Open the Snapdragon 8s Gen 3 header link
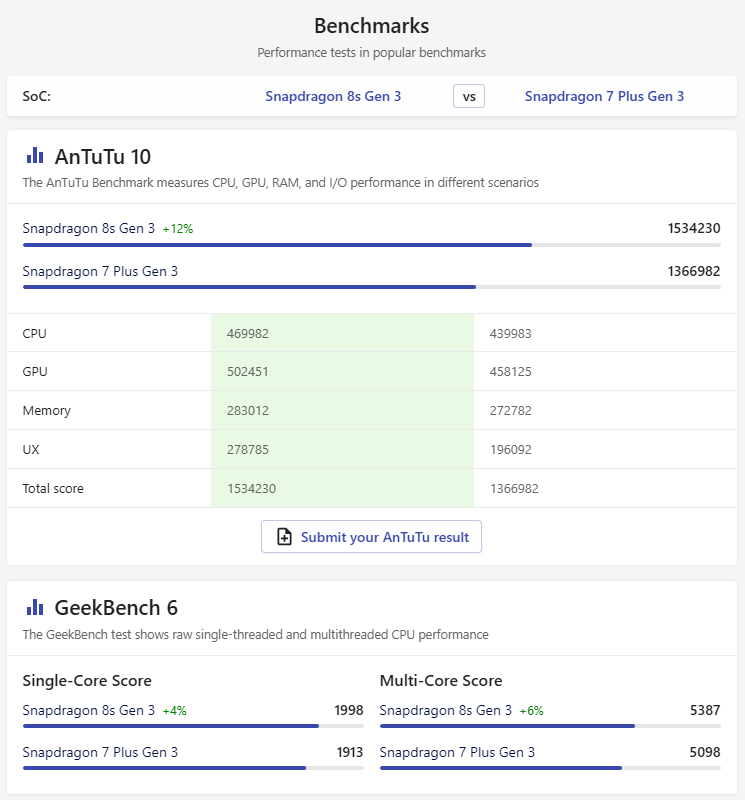The height and width of the screenshot is (800, 745). pos(333,97)
